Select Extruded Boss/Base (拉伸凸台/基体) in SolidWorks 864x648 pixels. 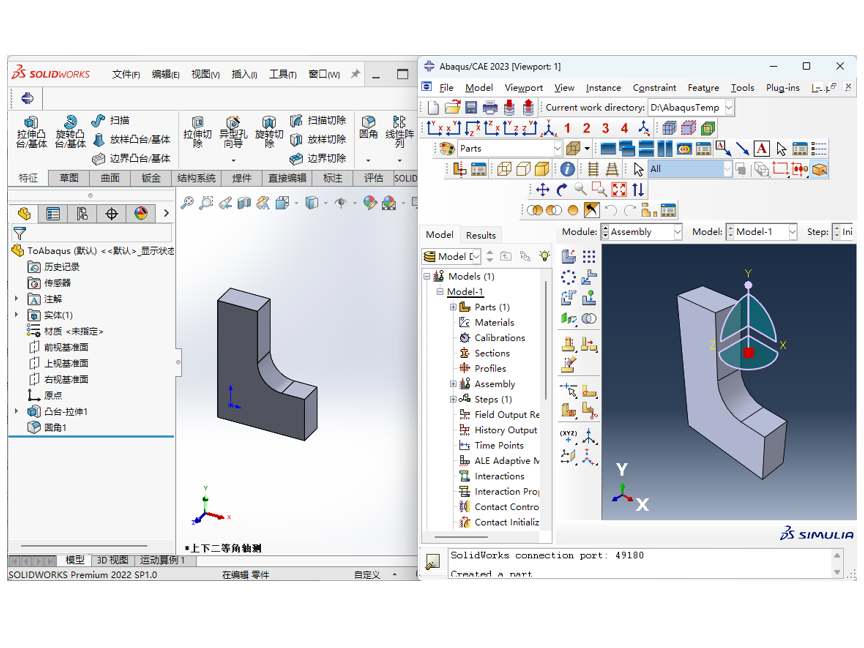tap(31, 132)
